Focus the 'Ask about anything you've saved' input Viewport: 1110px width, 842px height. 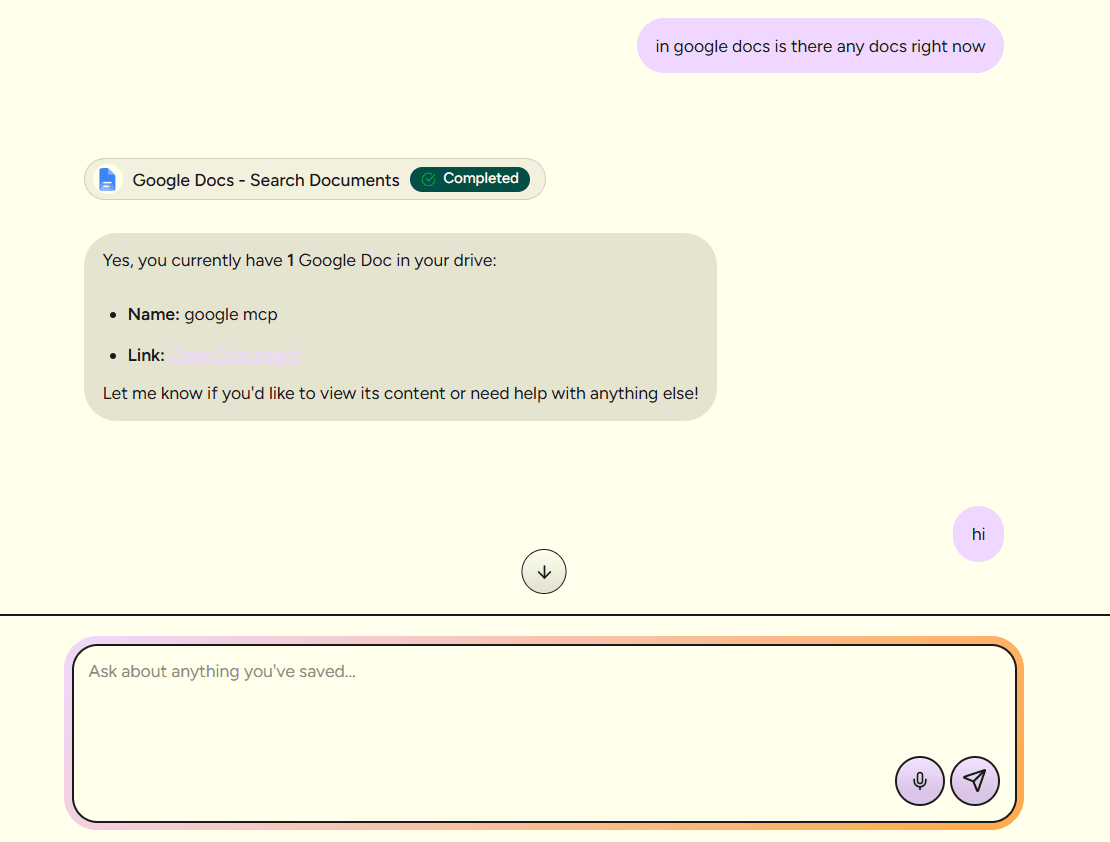(544, 733)
